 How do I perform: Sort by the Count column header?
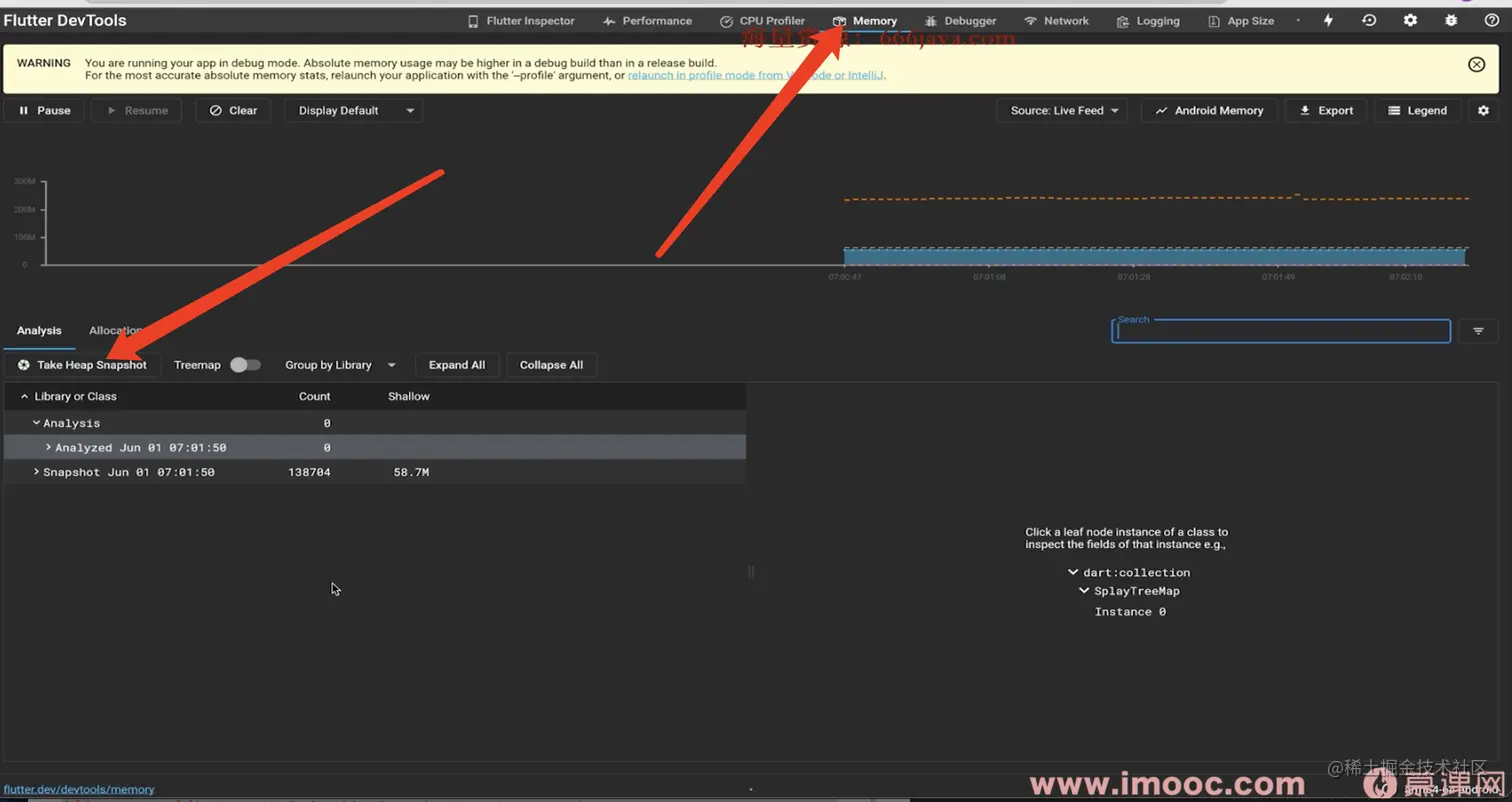(x=314, y=396)
